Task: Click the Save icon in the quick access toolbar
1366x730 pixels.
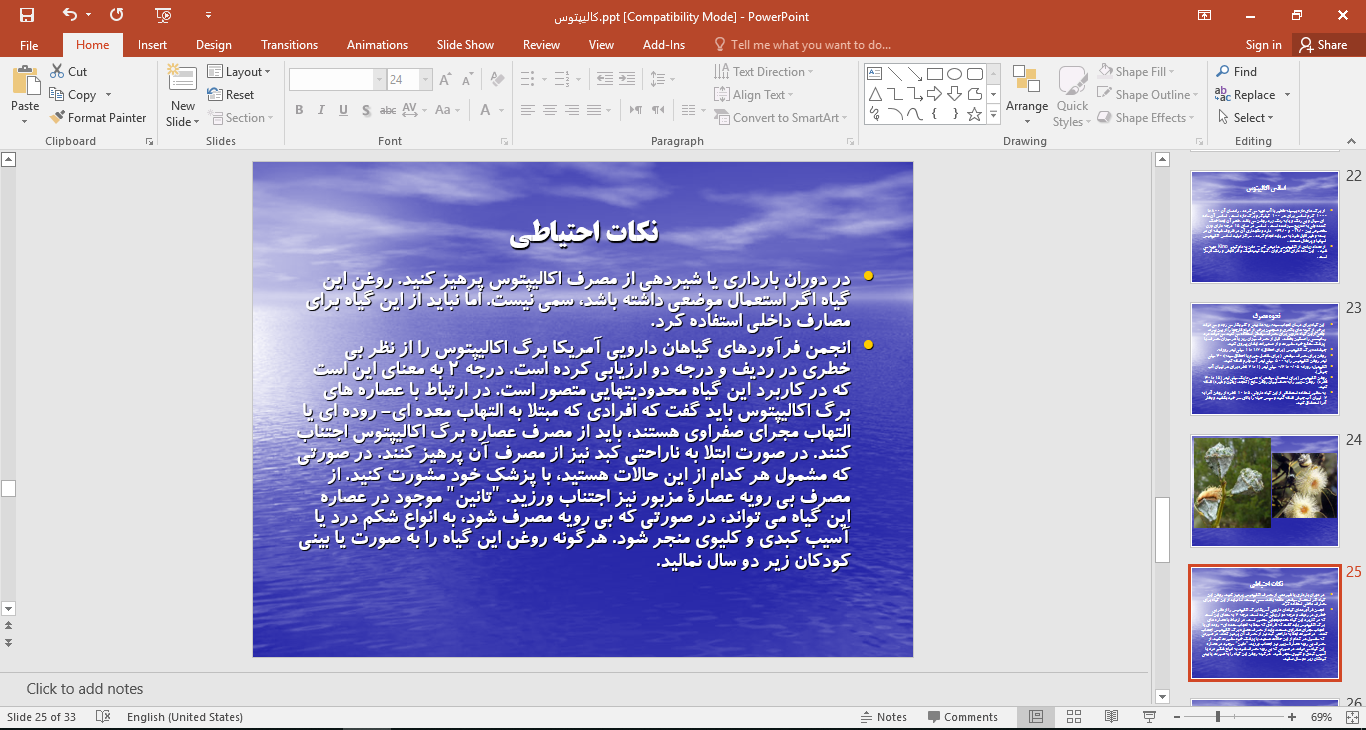Action: pyautogui.click(x=26, y=15)
